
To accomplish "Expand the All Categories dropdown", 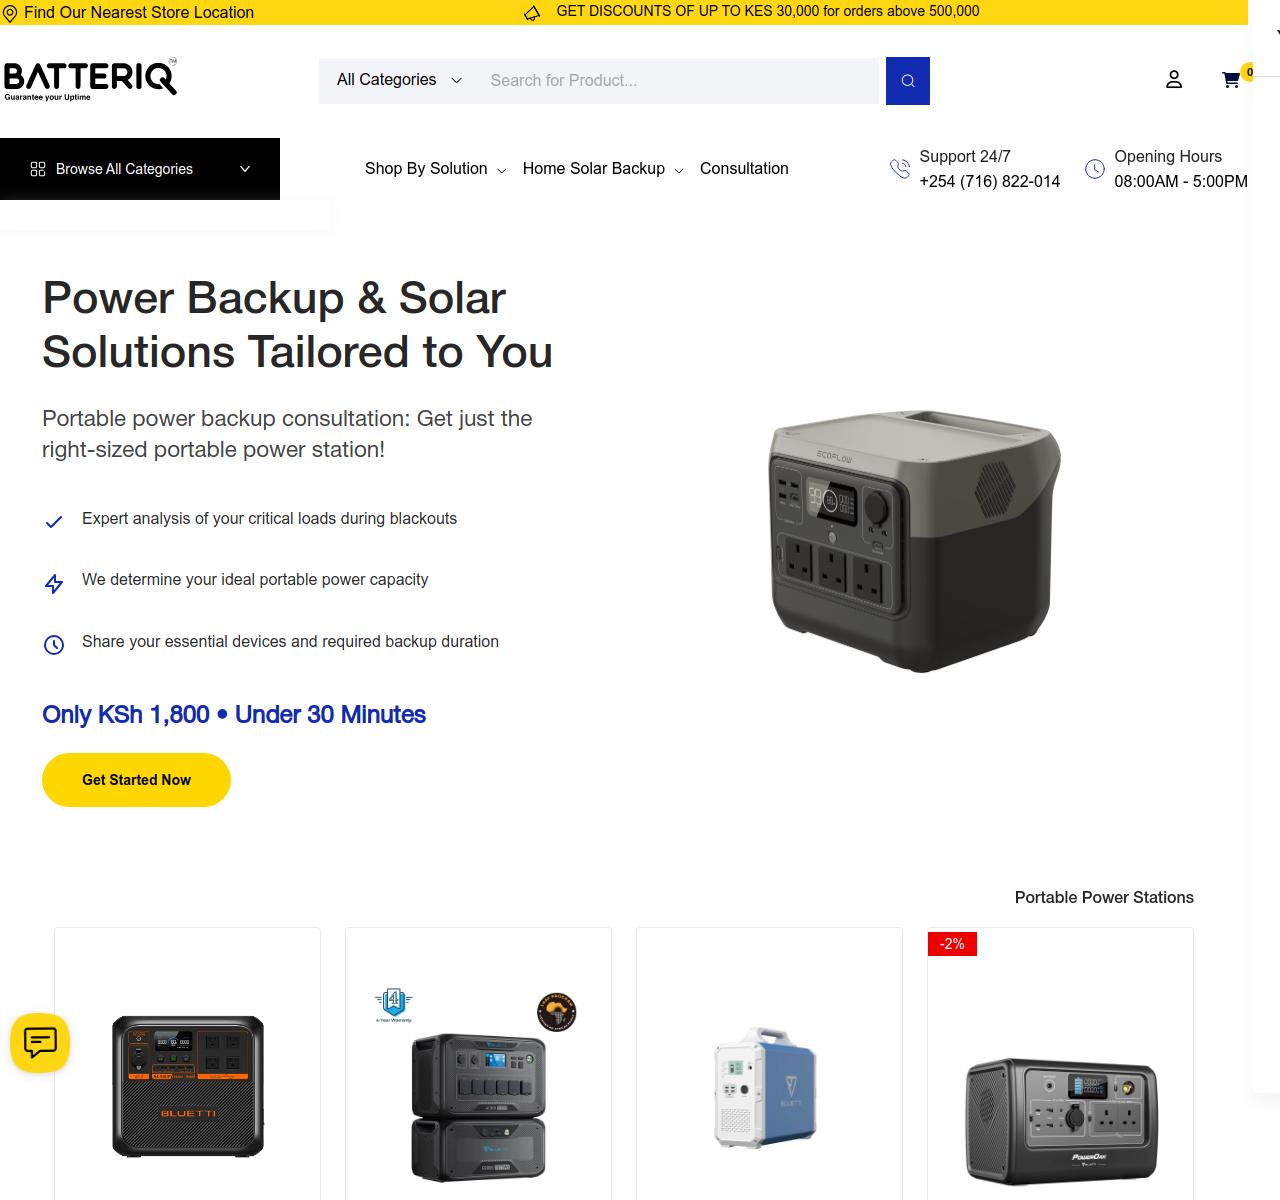I will click(x=397, y=80).
